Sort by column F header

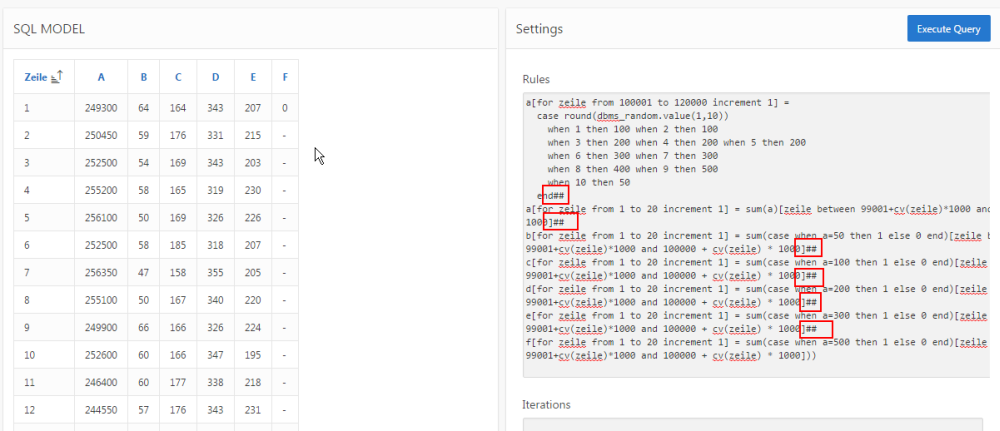coord(285,78)
